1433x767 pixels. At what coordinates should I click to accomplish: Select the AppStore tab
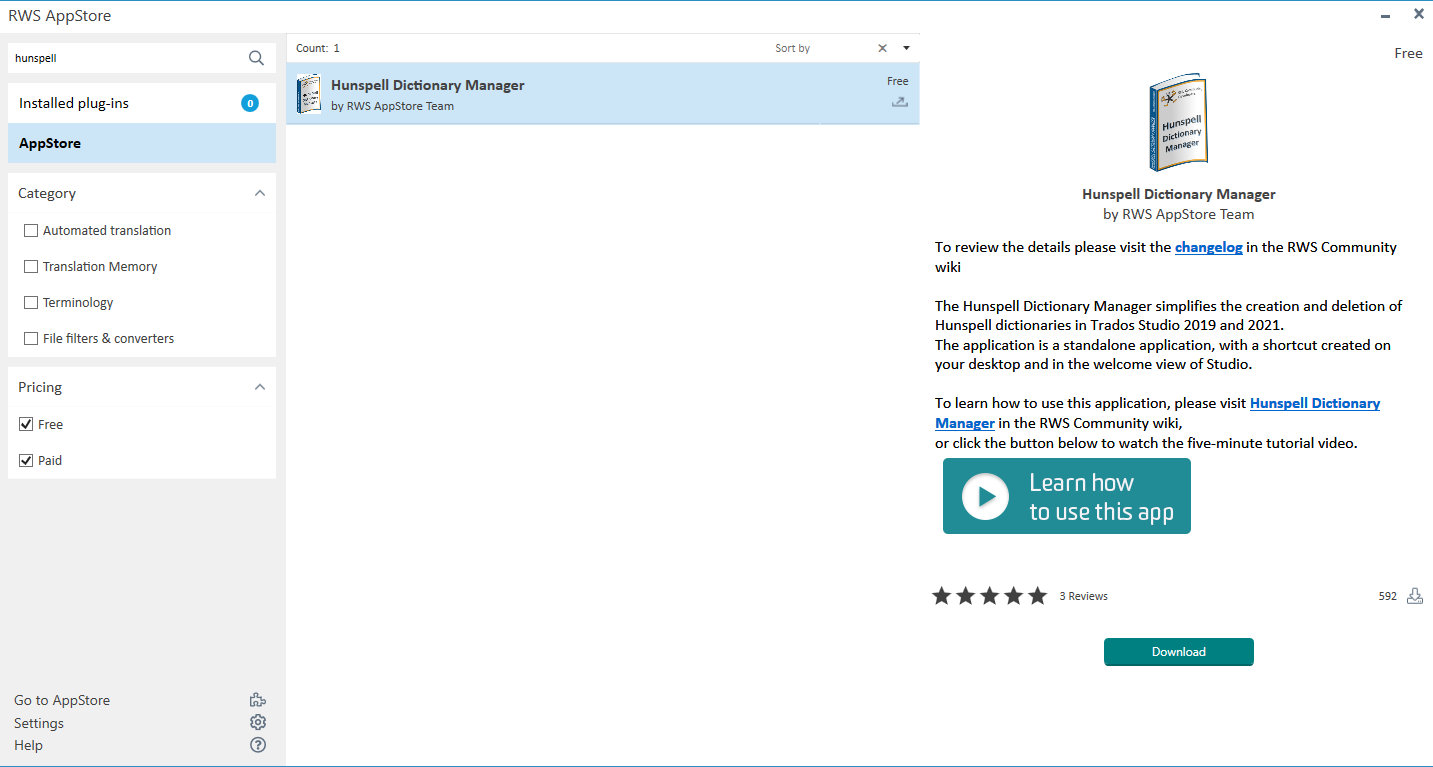(x=142, y=143)
